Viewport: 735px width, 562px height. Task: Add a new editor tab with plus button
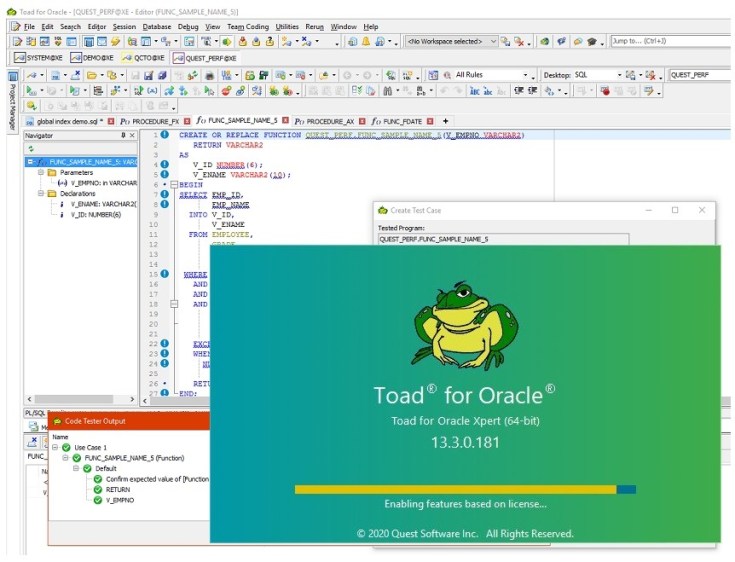click(445, 121)
